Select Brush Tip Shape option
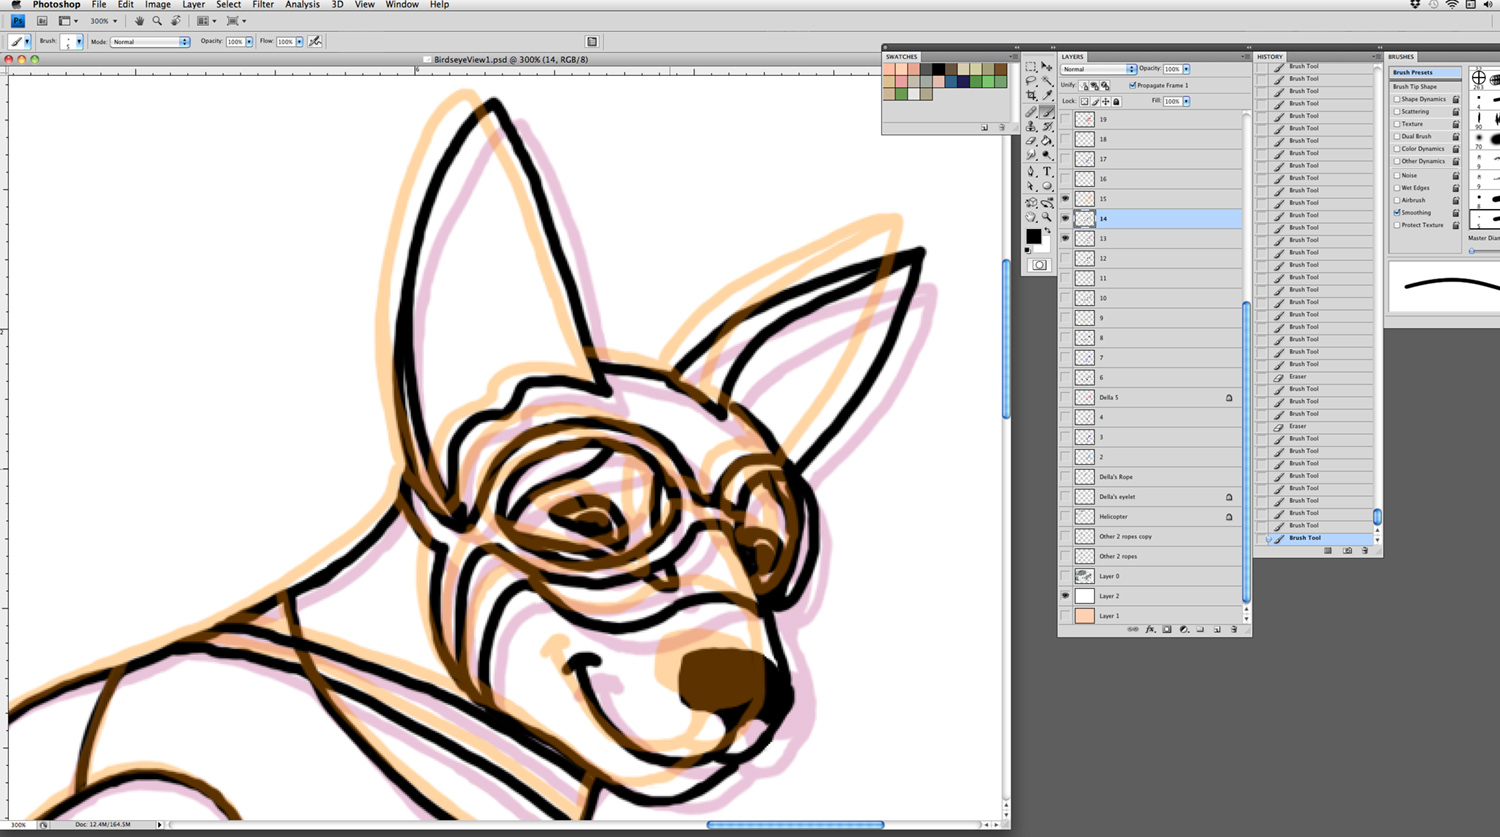The width and height of the screenshot is (1500, 837). point(1415,87)
